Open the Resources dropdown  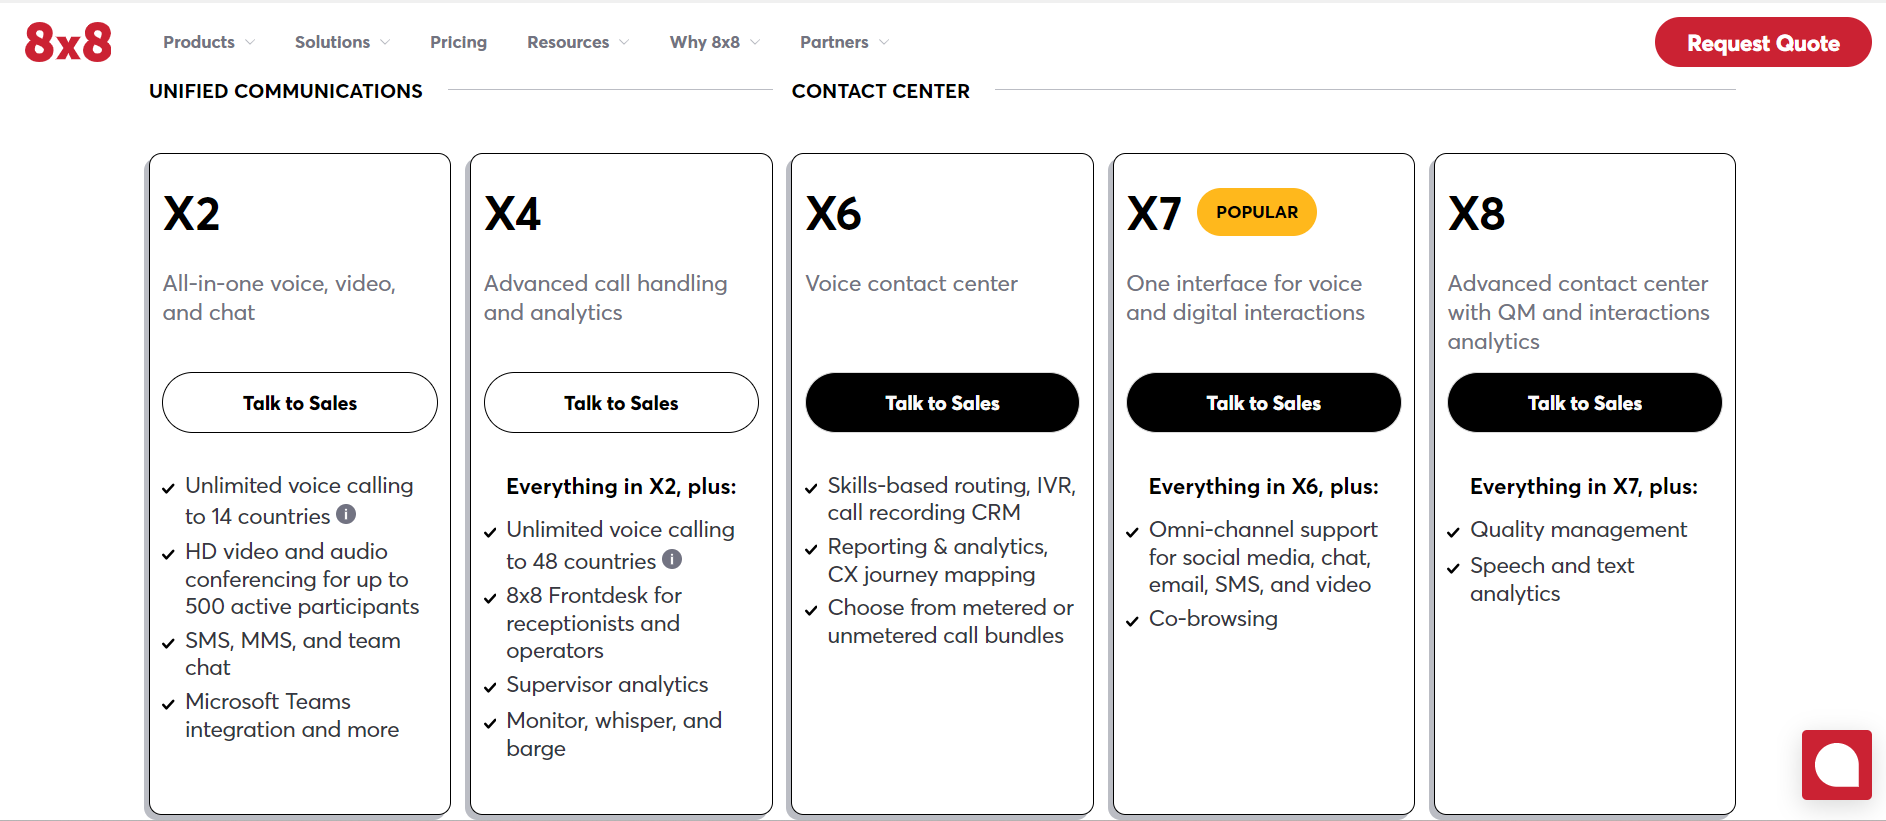578,42
